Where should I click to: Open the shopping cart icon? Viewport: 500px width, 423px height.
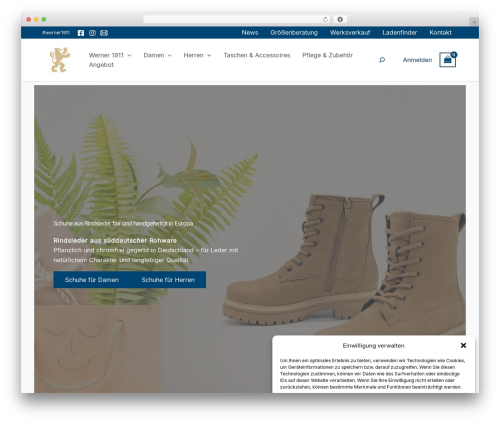(x=448, y=60)
